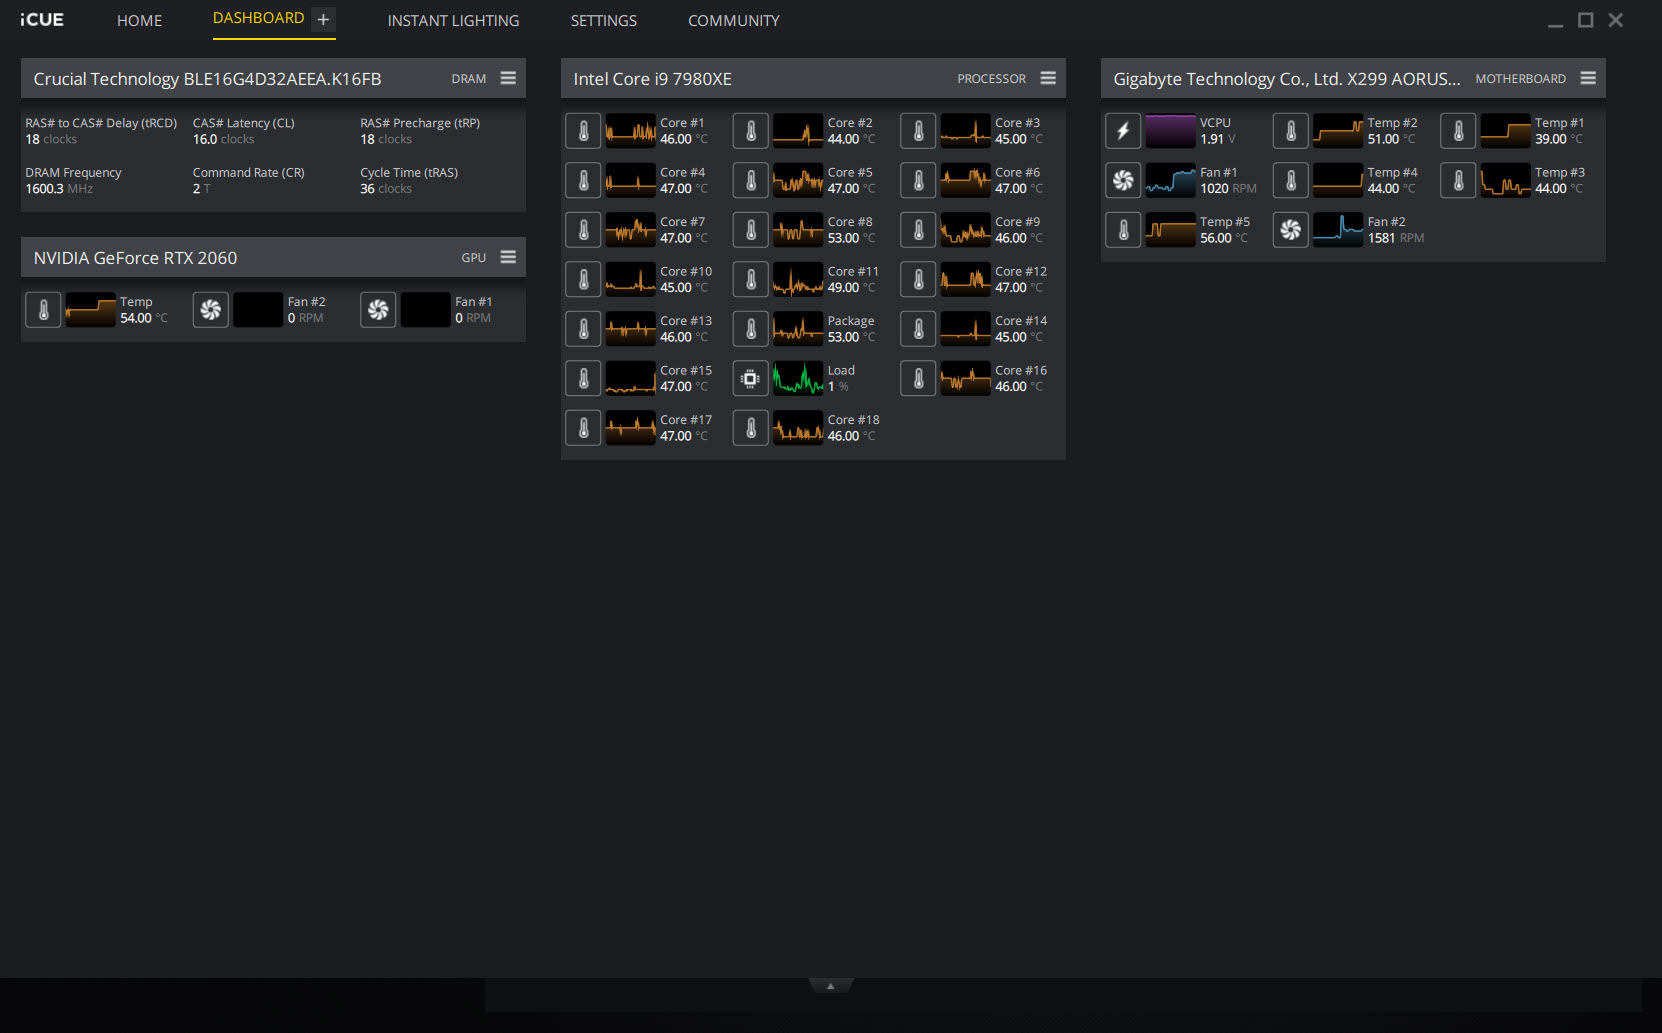
Task: Click the Core #18 thermometer icon
Action: [751, 428]
